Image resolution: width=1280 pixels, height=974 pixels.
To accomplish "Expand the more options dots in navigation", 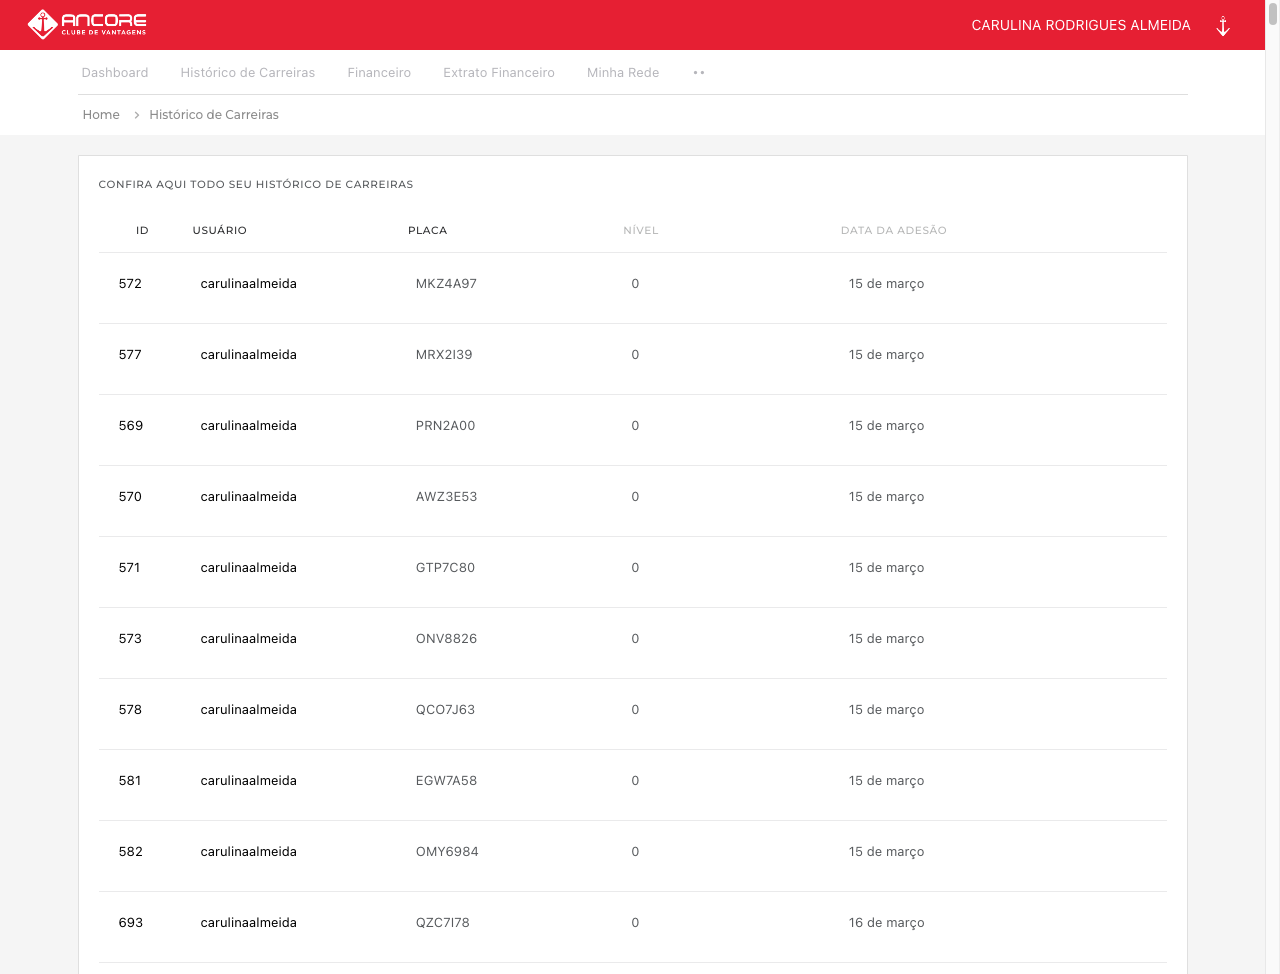I will click(x=699, y=73).
